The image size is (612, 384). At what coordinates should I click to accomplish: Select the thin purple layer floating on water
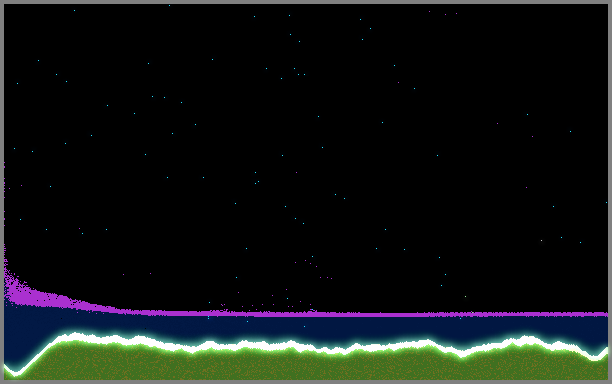click(x=390, y=314)
